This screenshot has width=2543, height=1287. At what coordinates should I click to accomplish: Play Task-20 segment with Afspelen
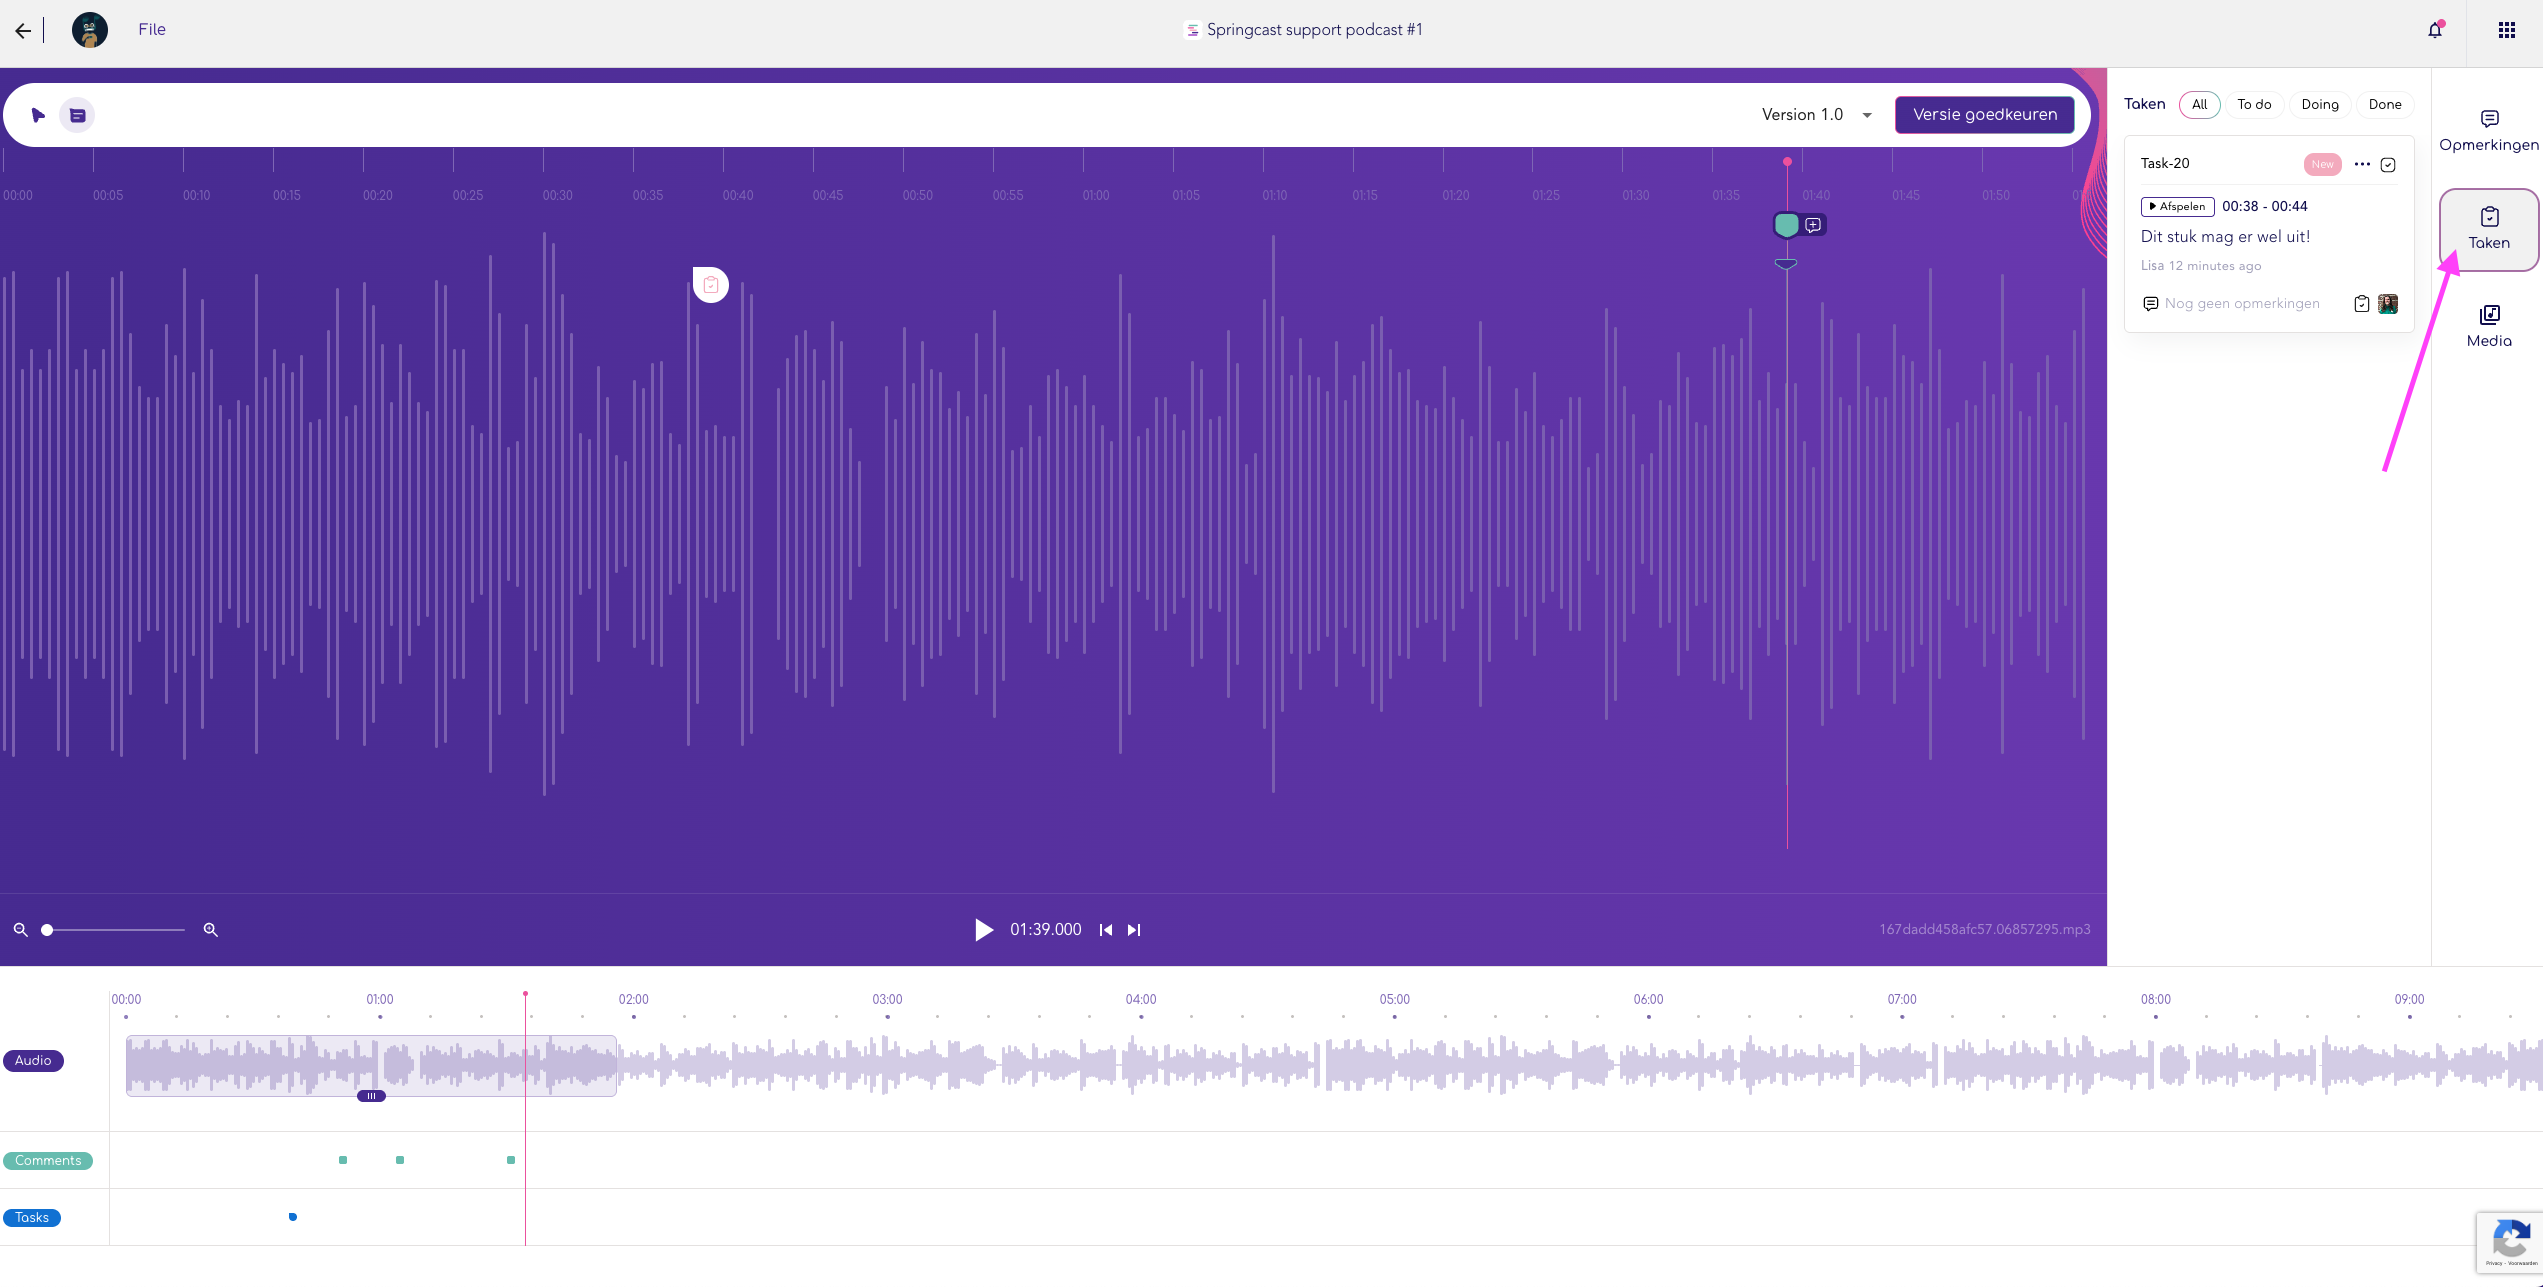(x=2177, y=207)
